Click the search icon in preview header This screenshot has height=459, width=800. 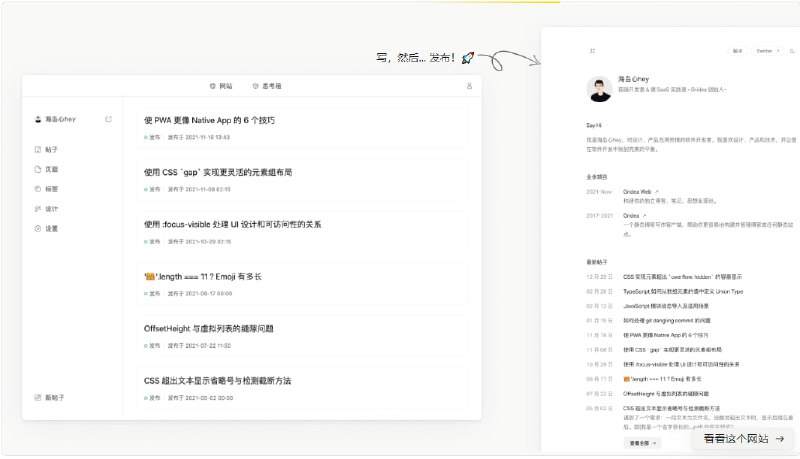click(x=792, y=51)
